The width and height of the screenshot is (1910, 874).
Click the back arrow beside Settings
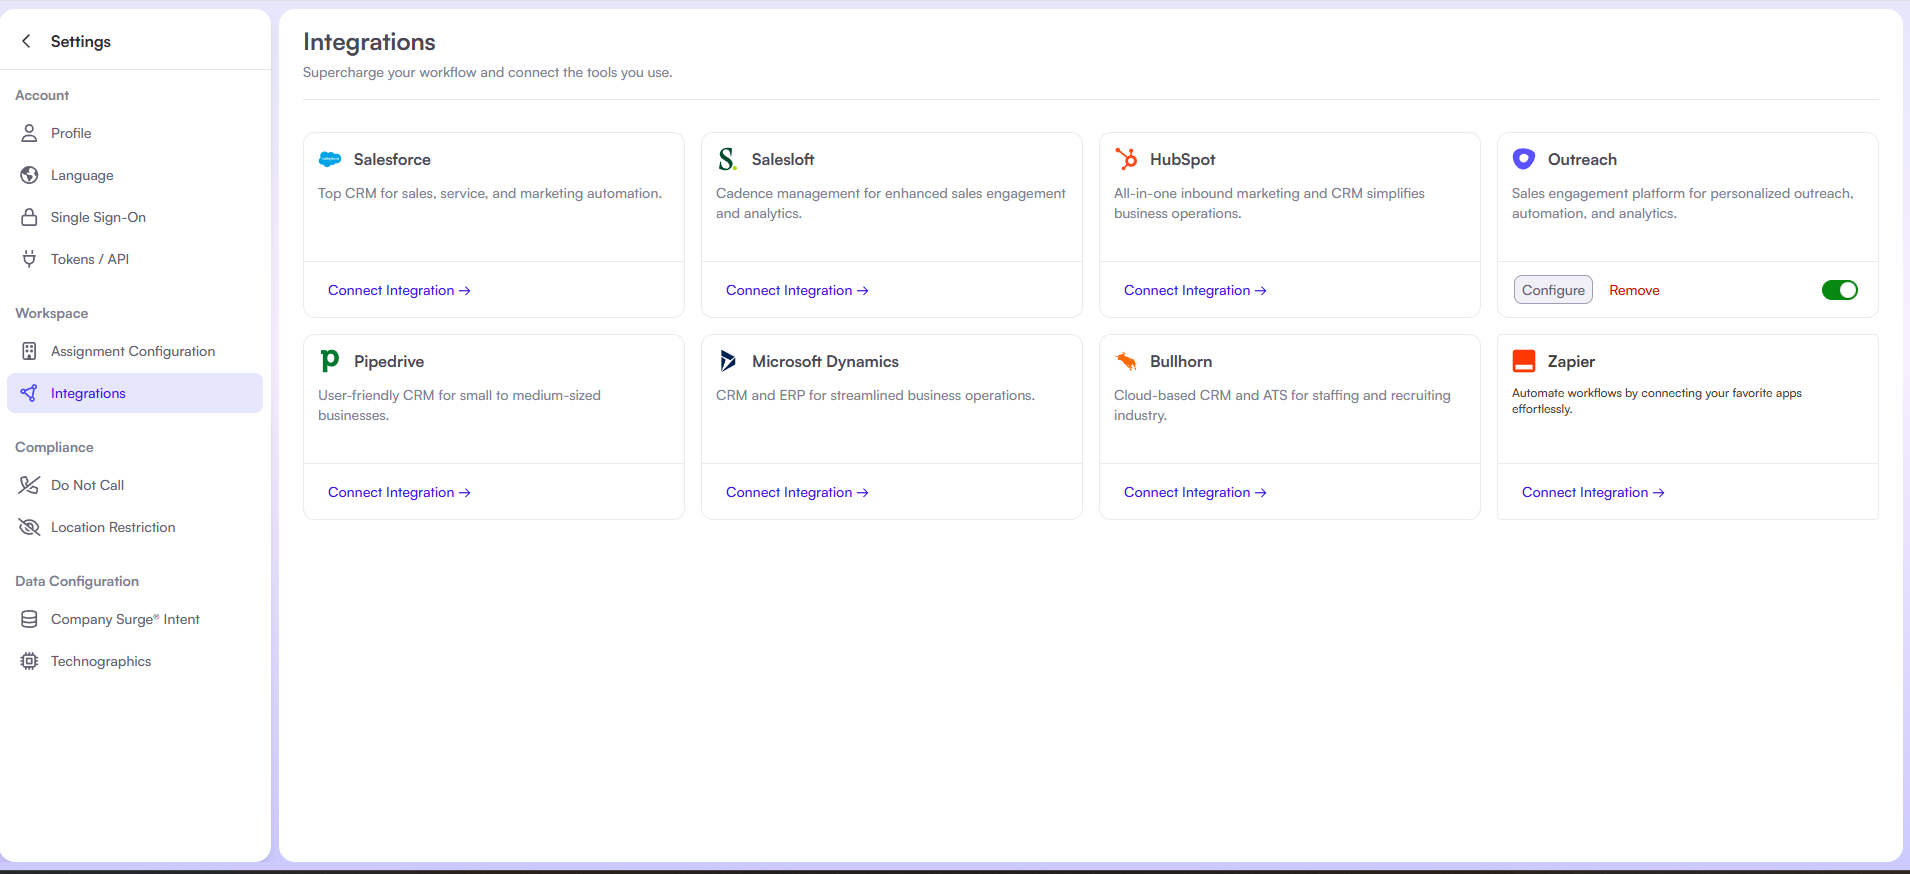[27, 41]
